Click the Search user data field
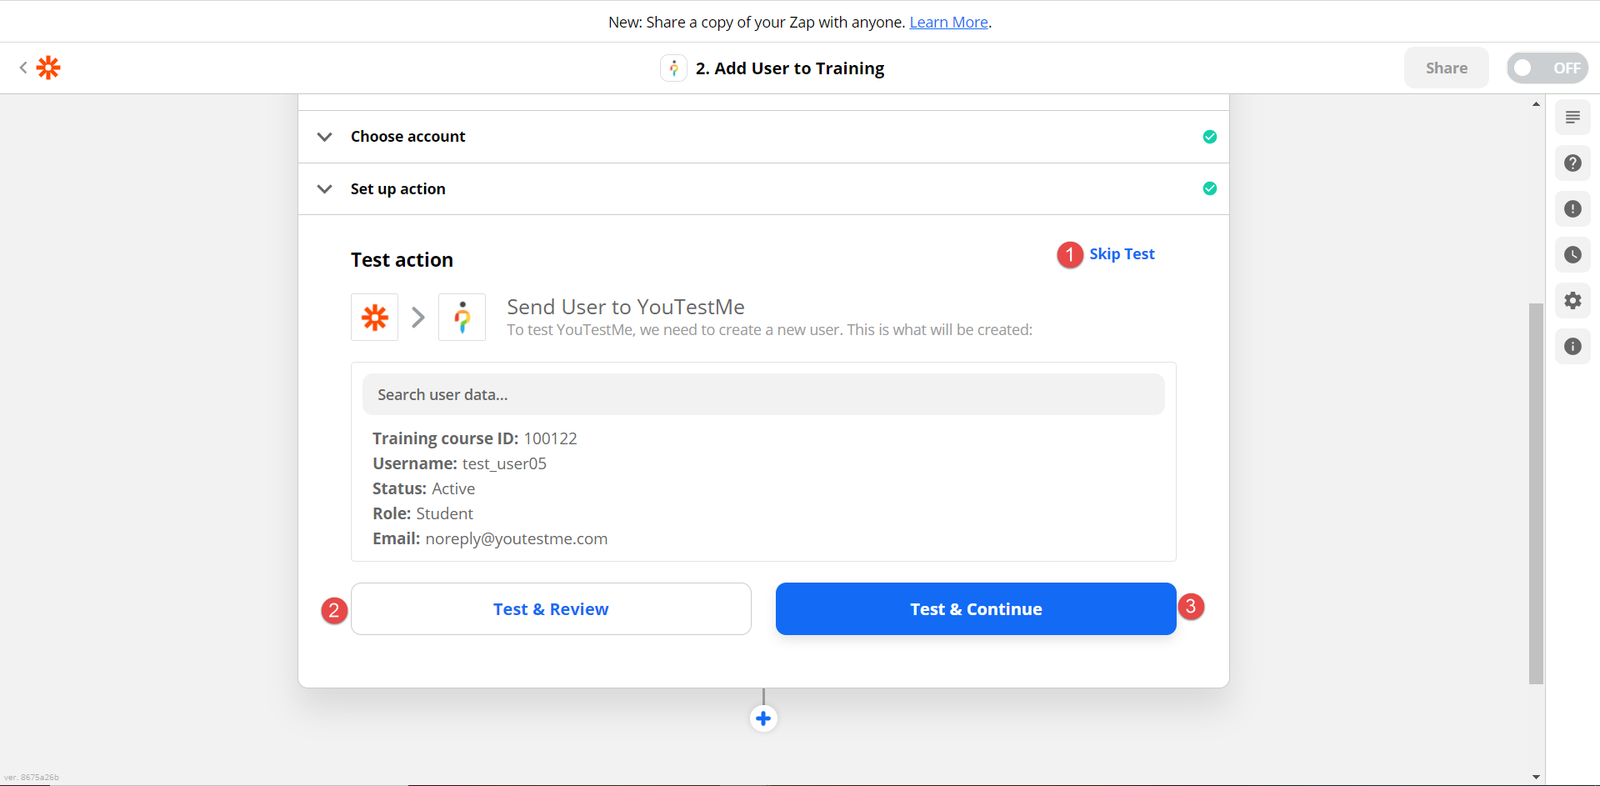The image size is (1600, 786). pyautogui.click(x=763, y=395)
